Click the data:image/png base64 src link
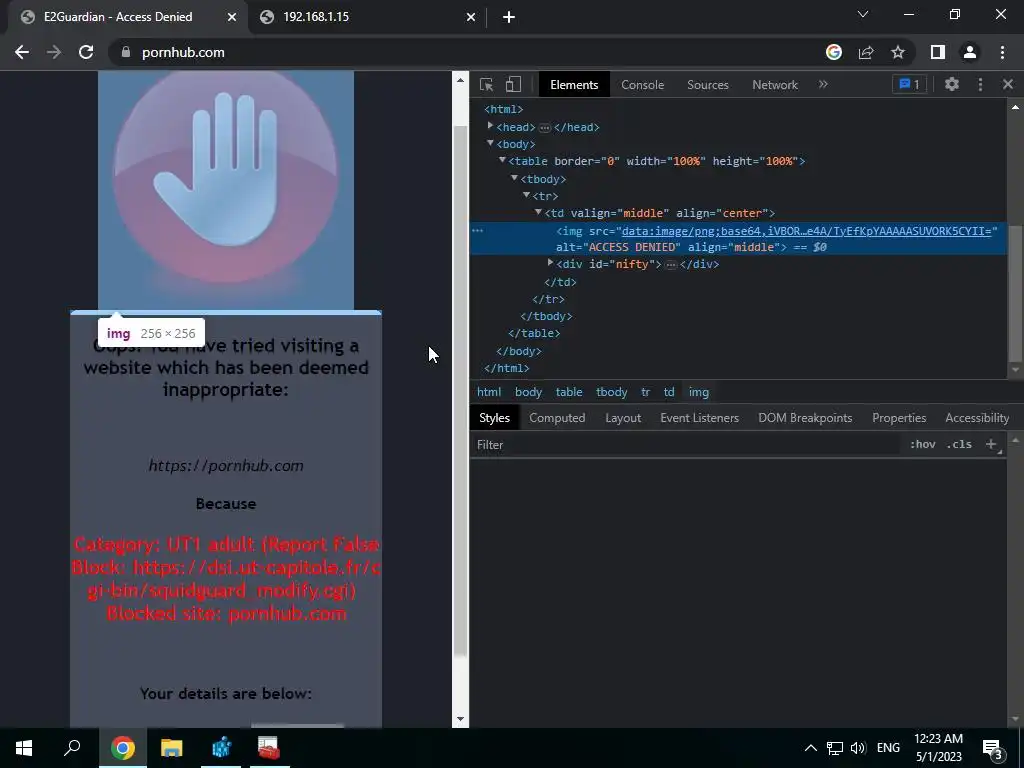This screenshot has height=768, width=1024. tap(807, 231)
